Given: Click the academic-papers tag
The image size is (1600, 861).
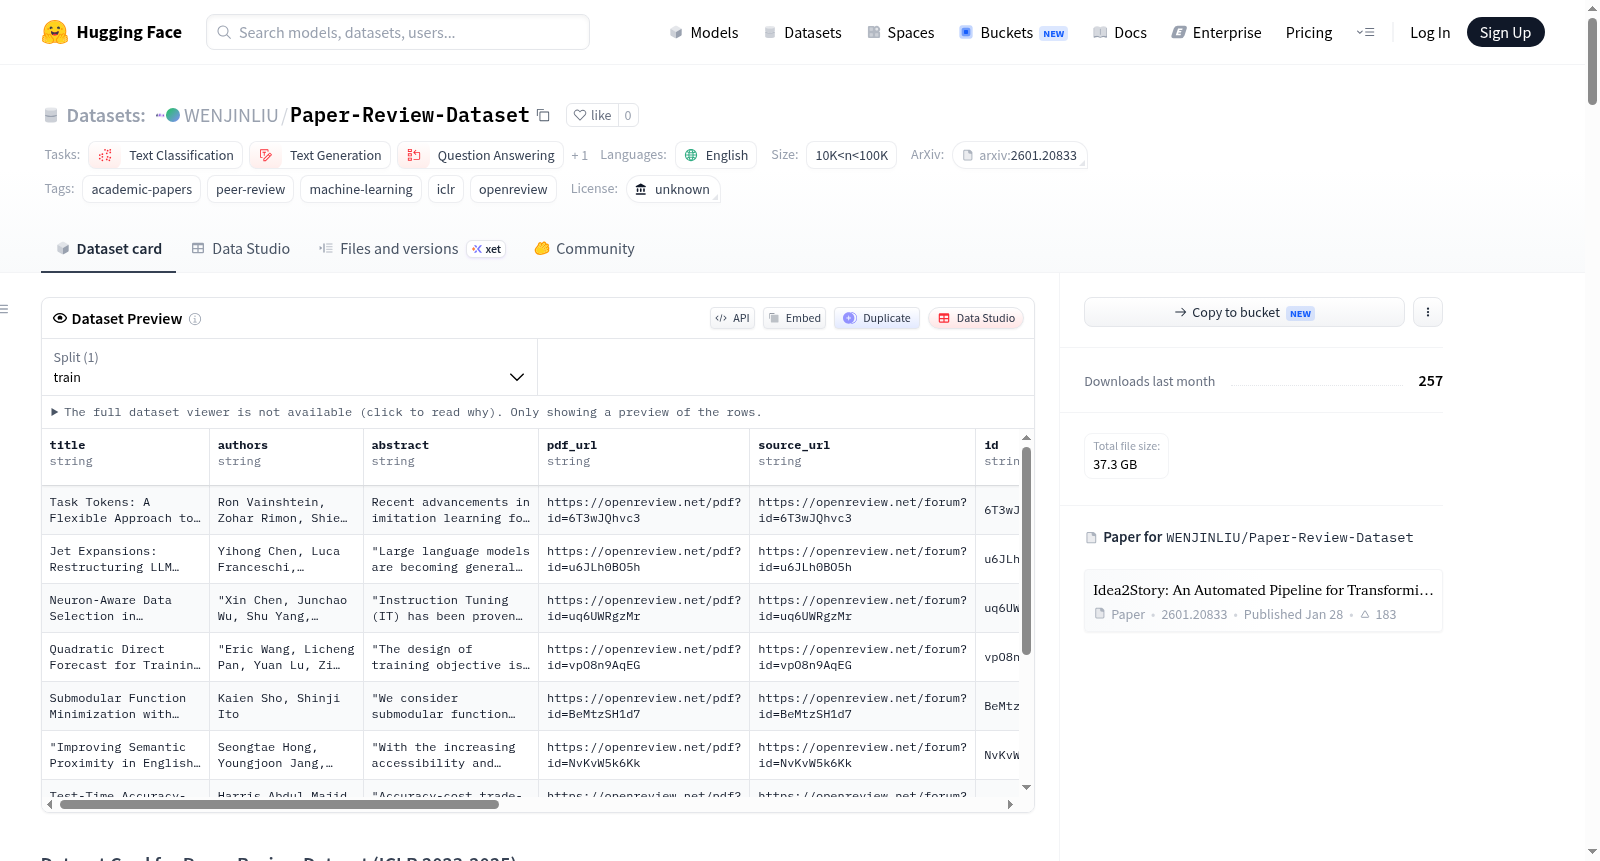Looking at the screenshot, I should pos(141,189).
